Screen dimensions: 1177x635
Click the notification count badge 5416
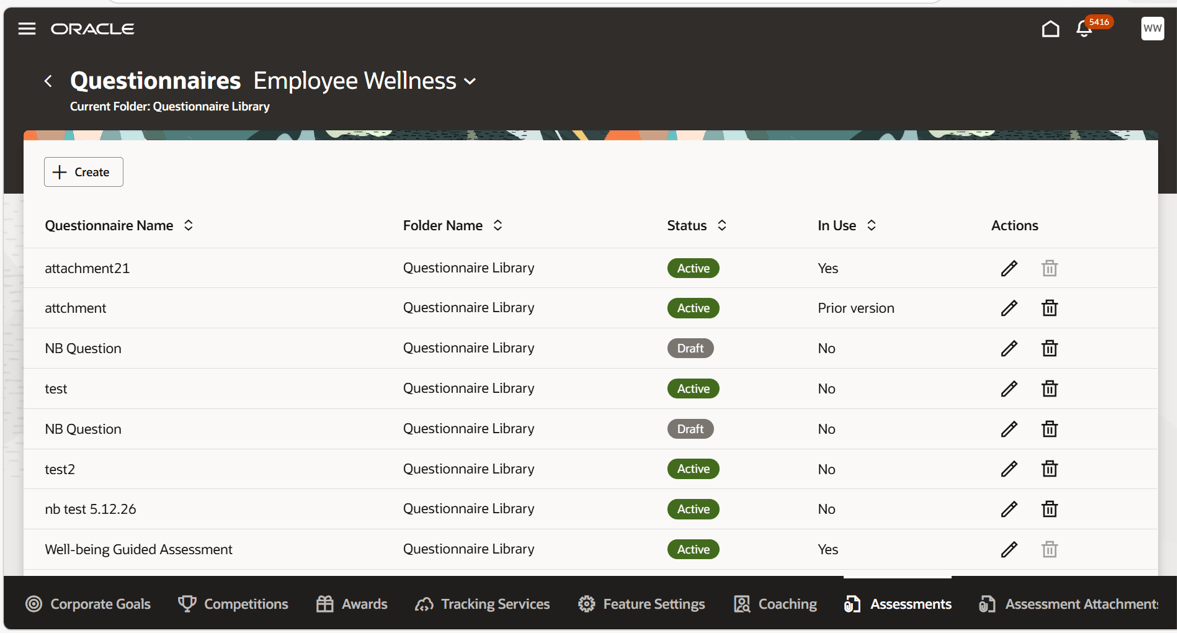point(1099,22)
